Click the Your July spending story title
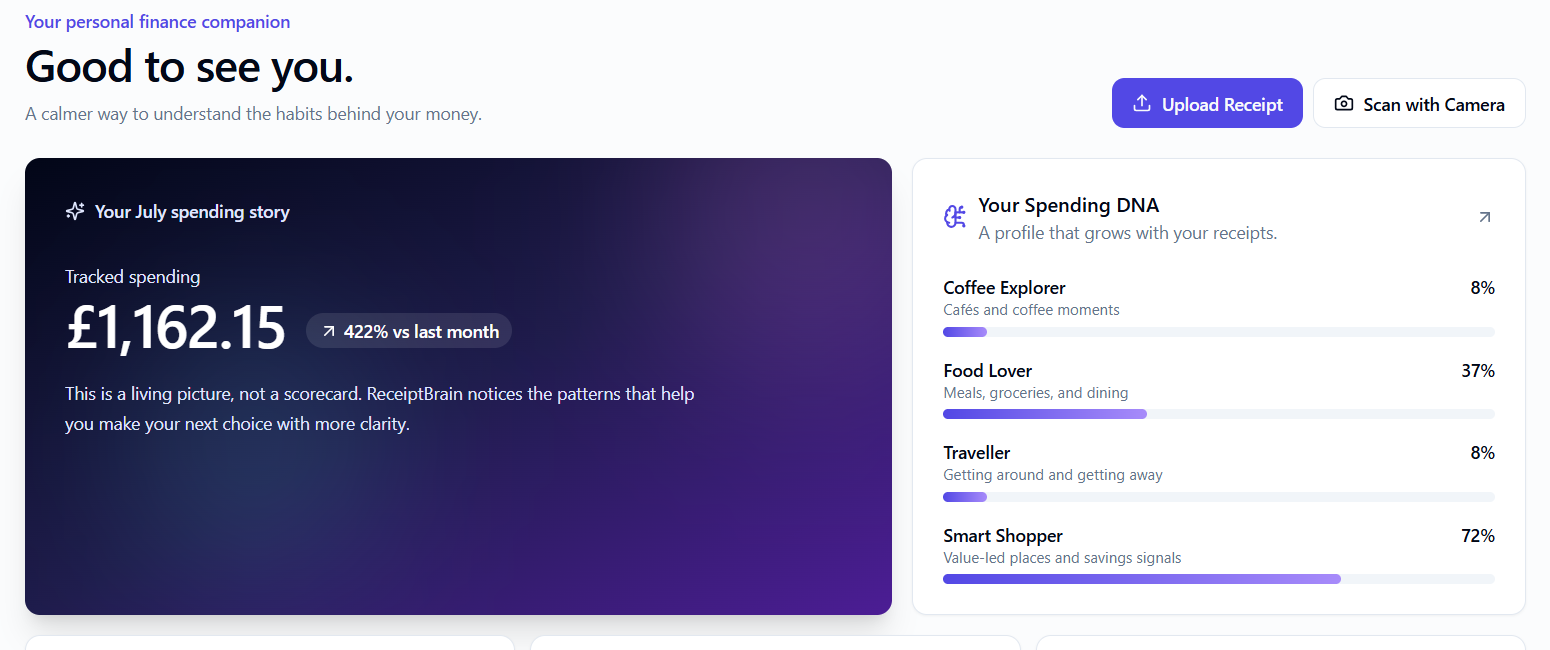Screen dimensions: 1550x650 point(192,212)
